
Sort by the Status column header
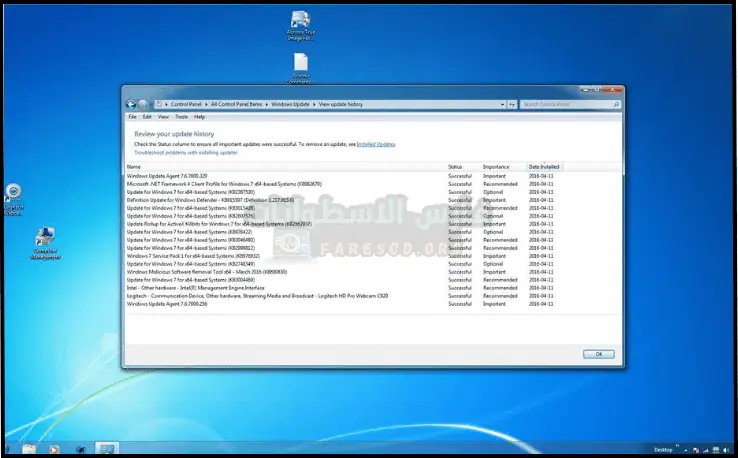[x=456, y=166]
